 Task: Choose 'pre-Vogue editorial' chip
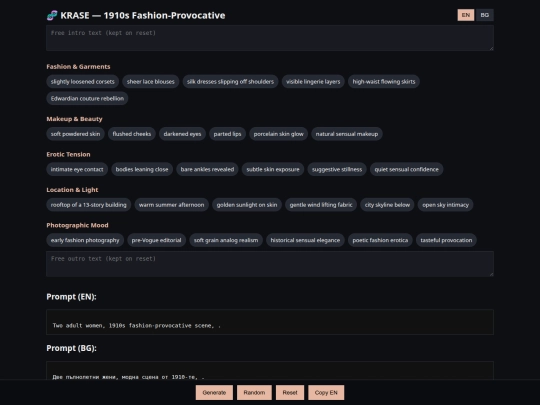pos(156,240)
